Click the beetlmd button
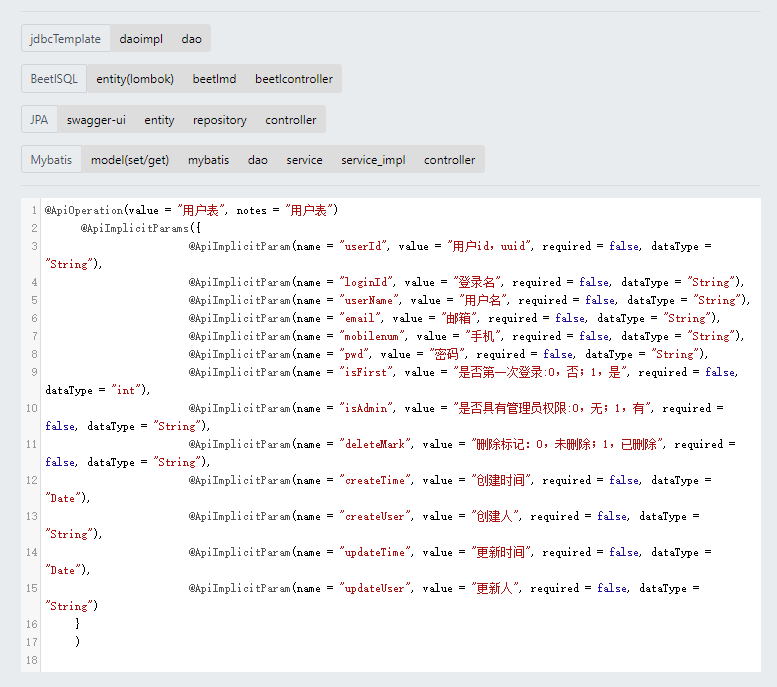777x687 pixels. (x=214, y=79)
